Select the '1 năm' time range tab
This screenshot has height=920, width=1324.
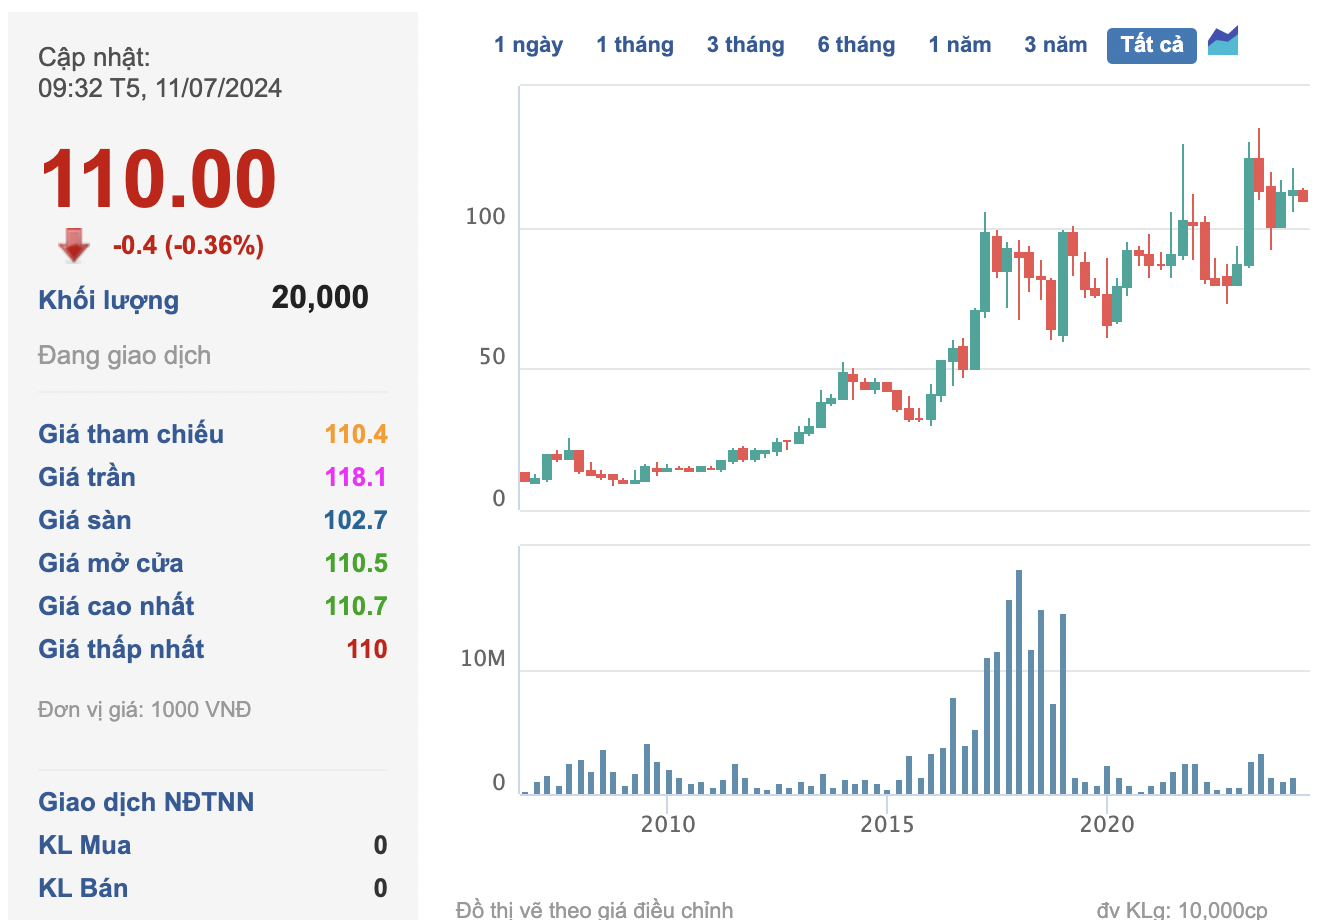(x=960, y=45)
